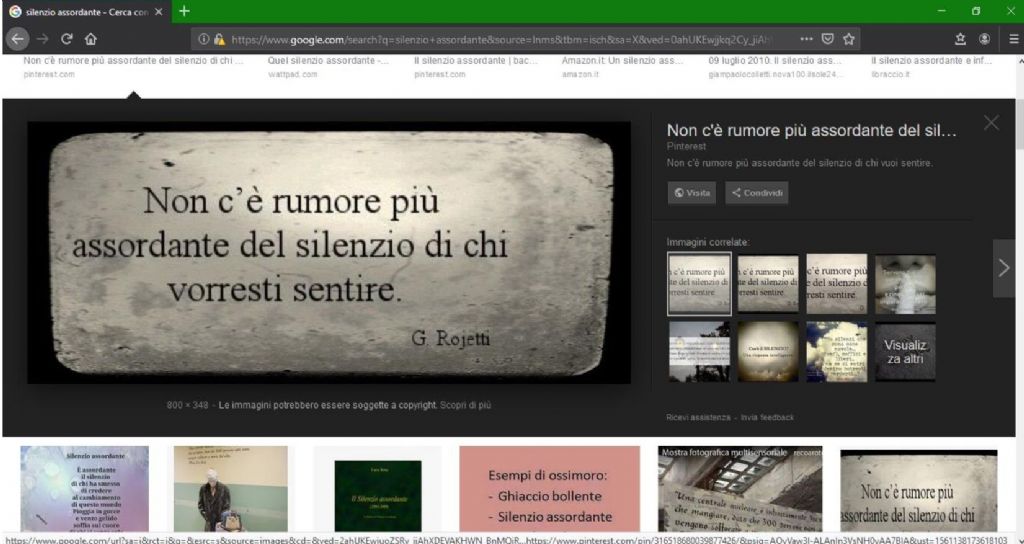This screenshot has height=544, width=1024.
Task: Open the 'Scopri di più' copyright link
Action: [x=465, y=405]
